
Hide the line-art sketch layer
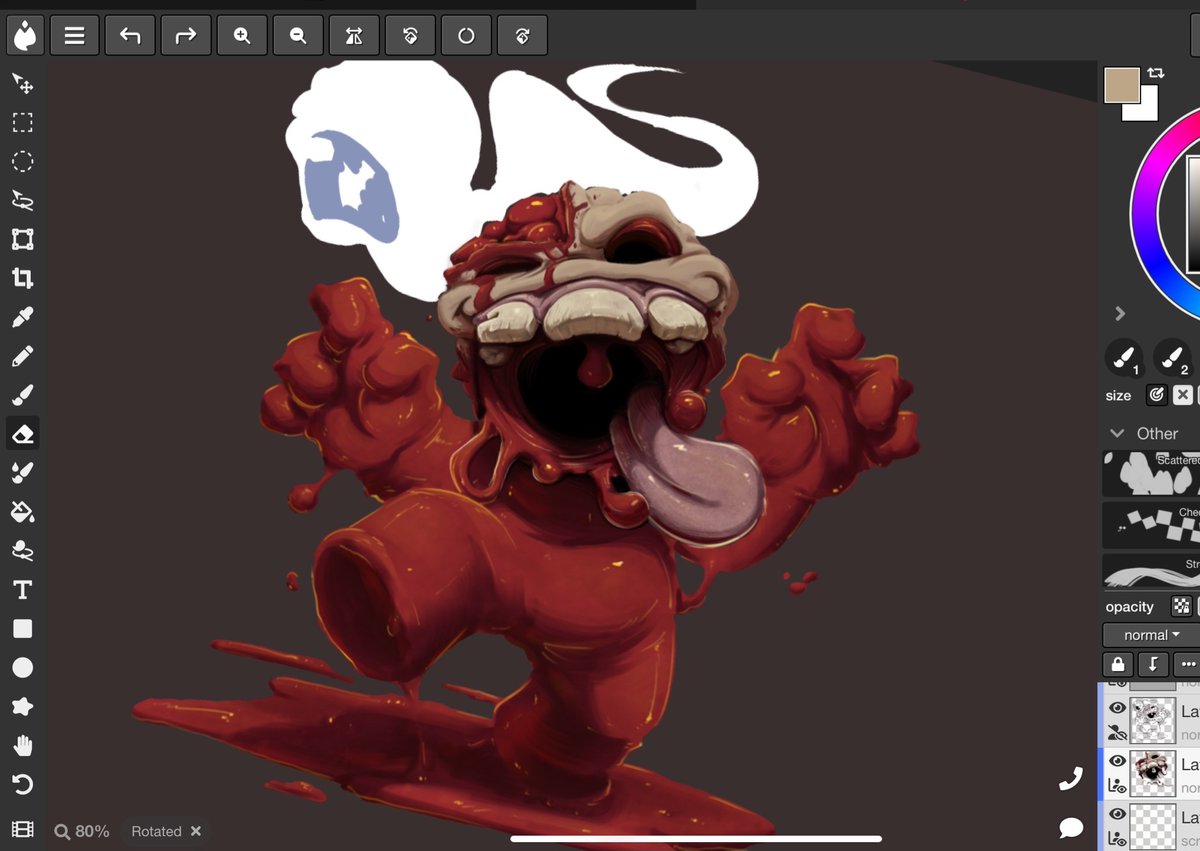coord(1117,708)
